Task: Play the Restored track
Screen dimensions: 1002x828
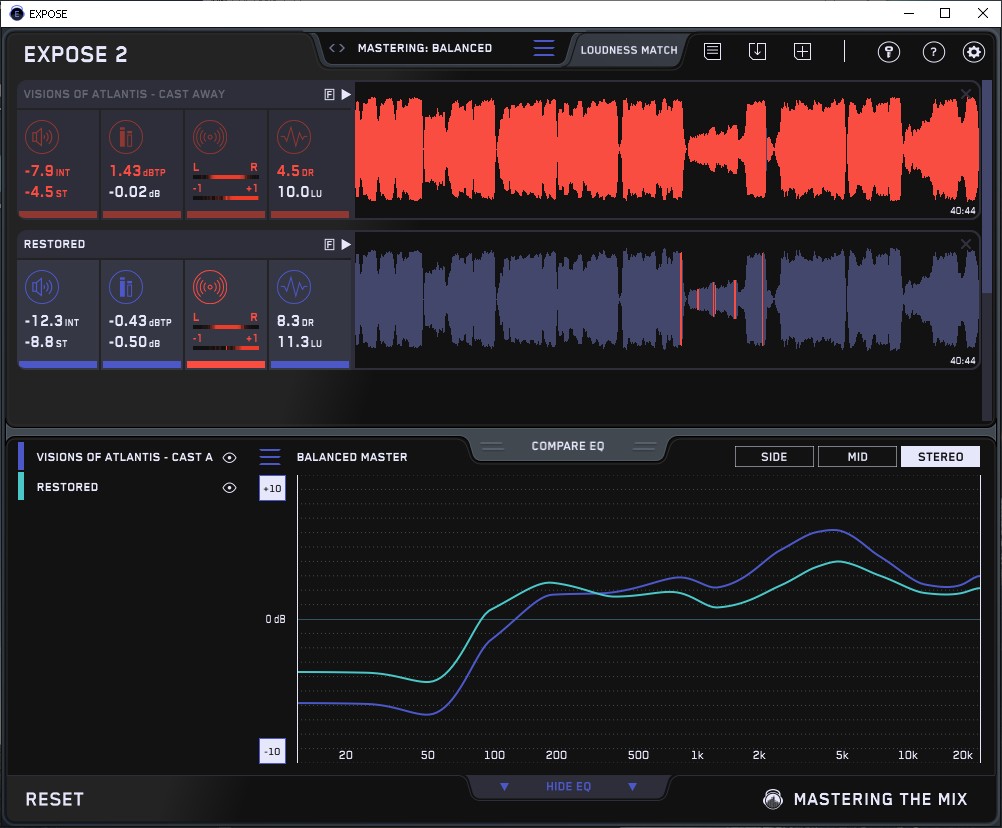Action: point(346,245)
